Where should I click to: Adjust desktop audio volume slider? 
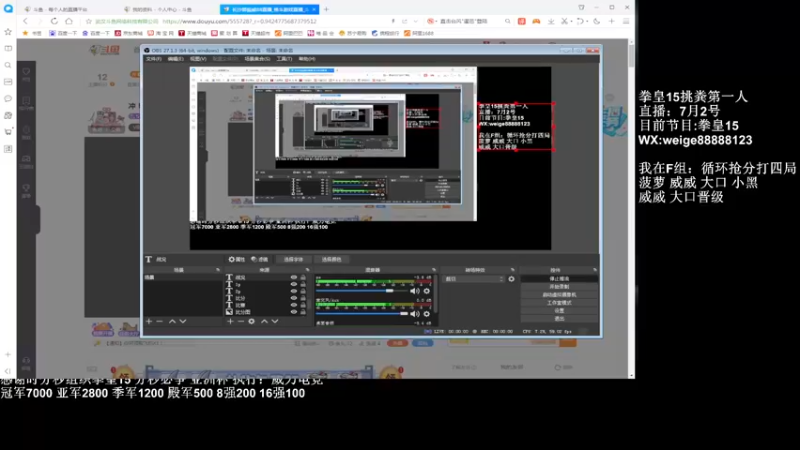point(362,291)
